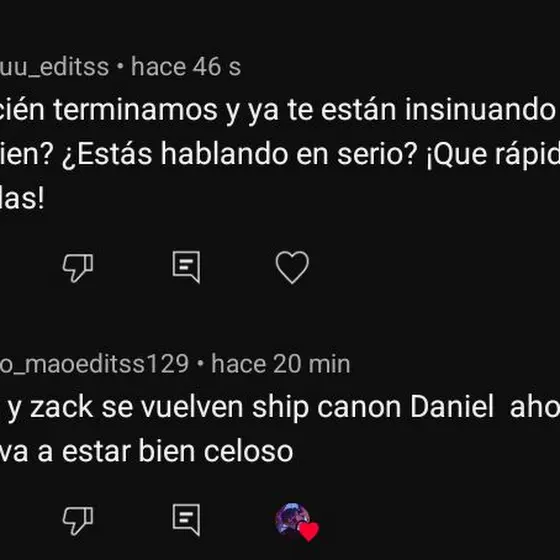Dislike the o_maoeditss129 comment
The height and width of the screenshot is (560, 560).
click(78, 520)
